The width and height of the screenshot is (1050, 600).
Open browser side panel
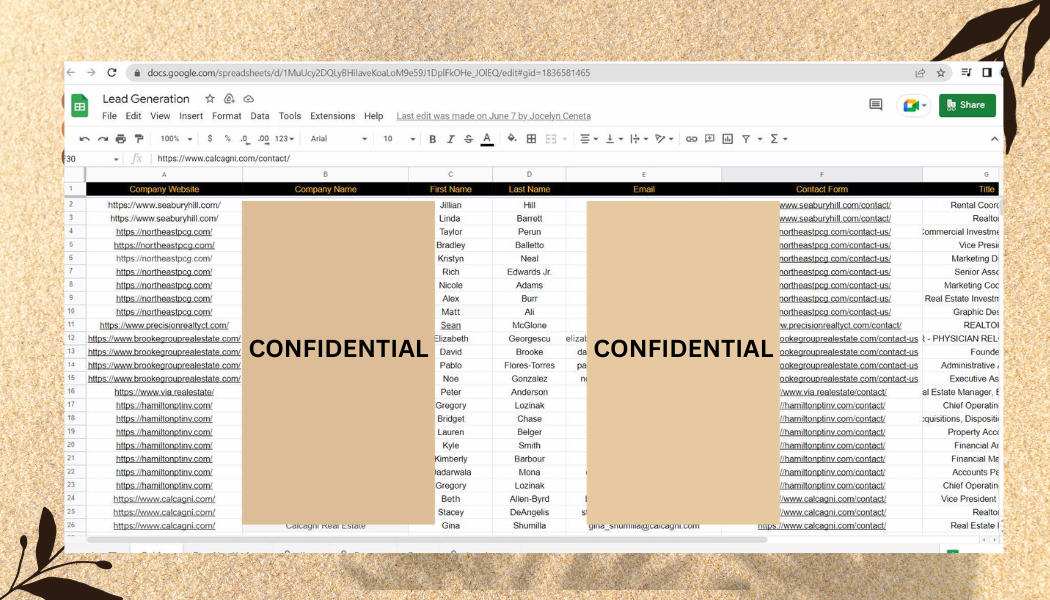coord(987,72)
